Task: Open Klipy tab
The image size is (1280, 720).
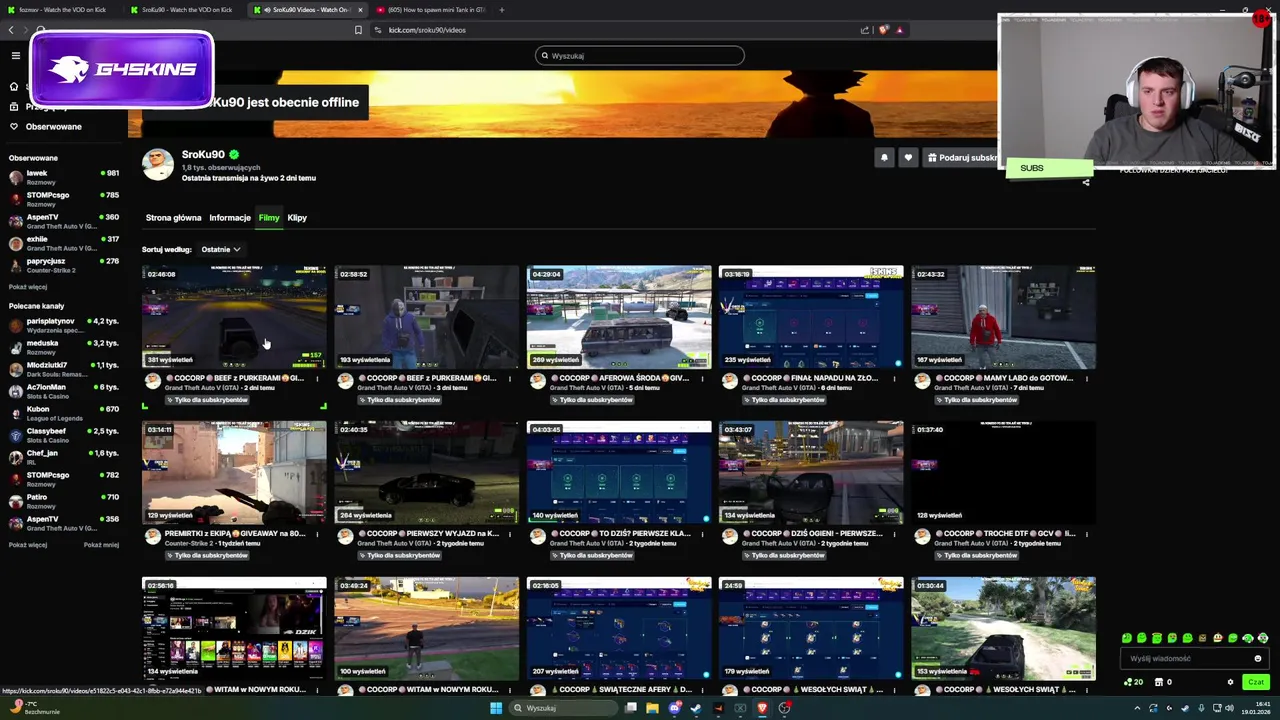Action: click(297, 218)
